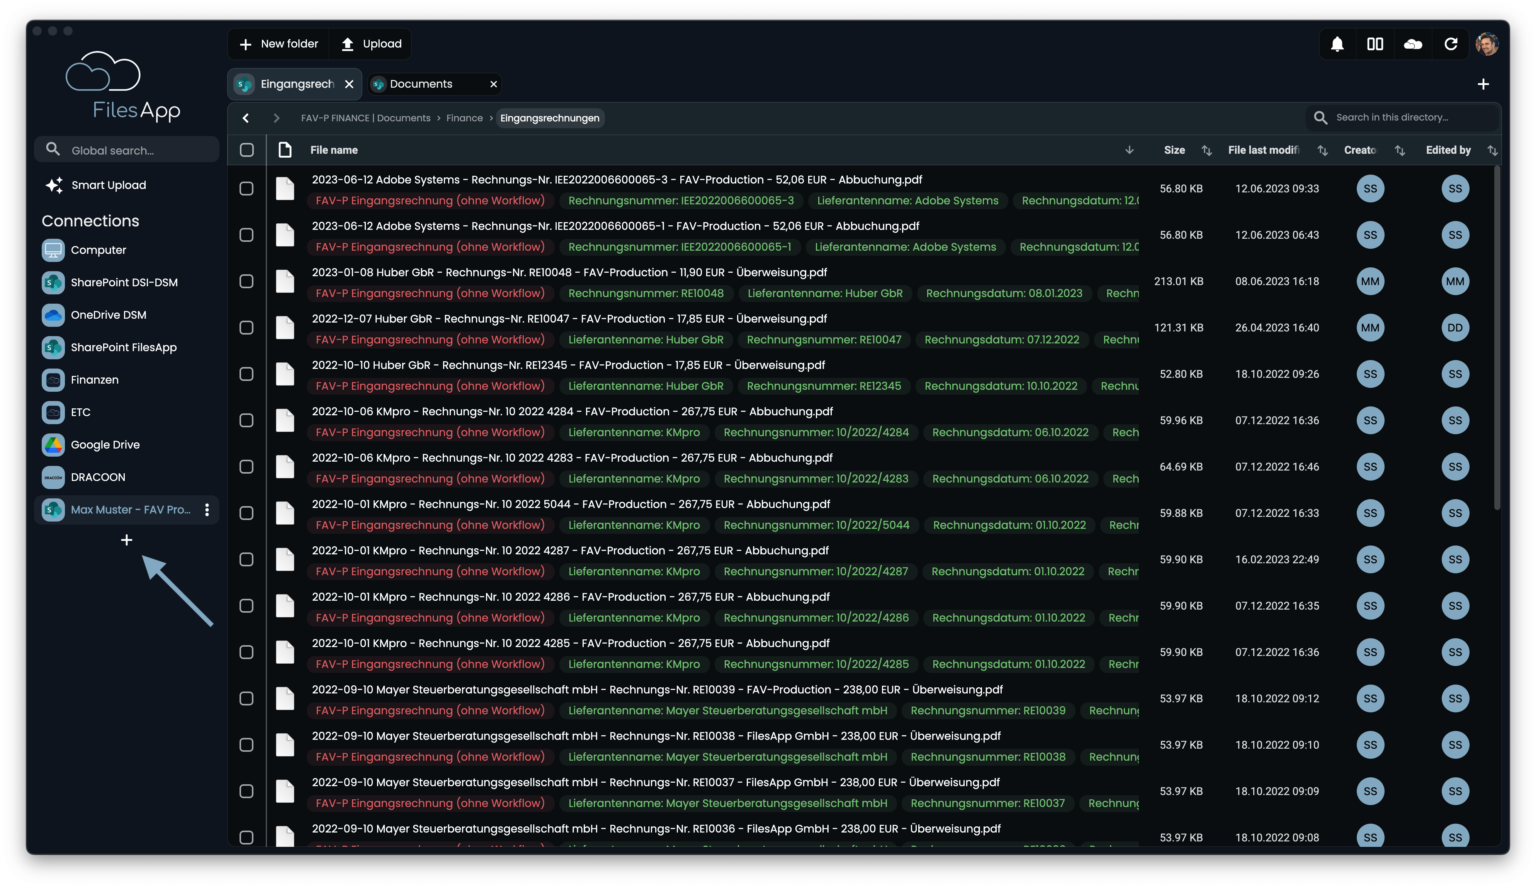Add a new connection with plus
1536x887 pixels.
click(126, 540)
